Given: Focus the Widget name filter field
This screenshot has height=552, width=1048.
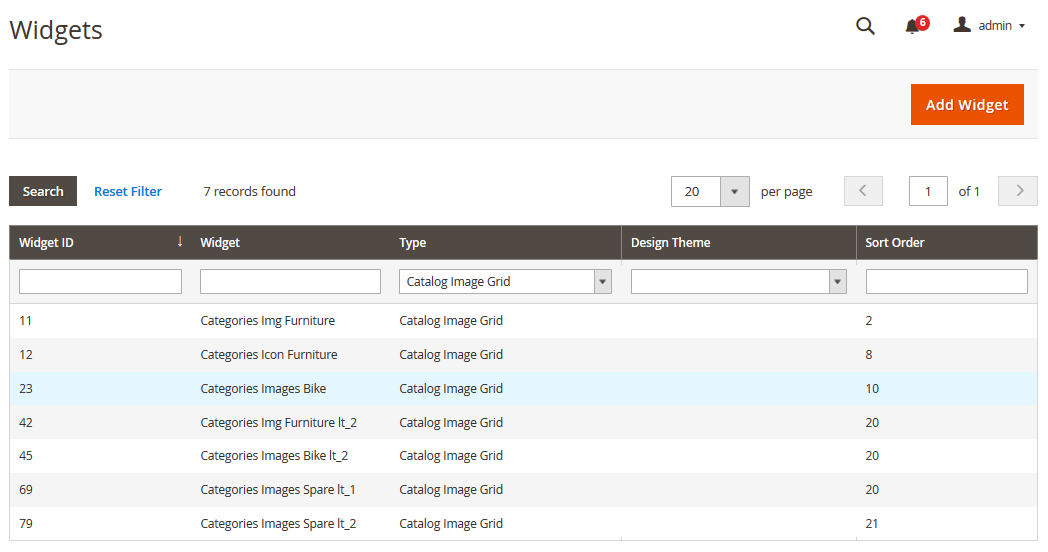Looking at the screenshot, I should point(290,281).
